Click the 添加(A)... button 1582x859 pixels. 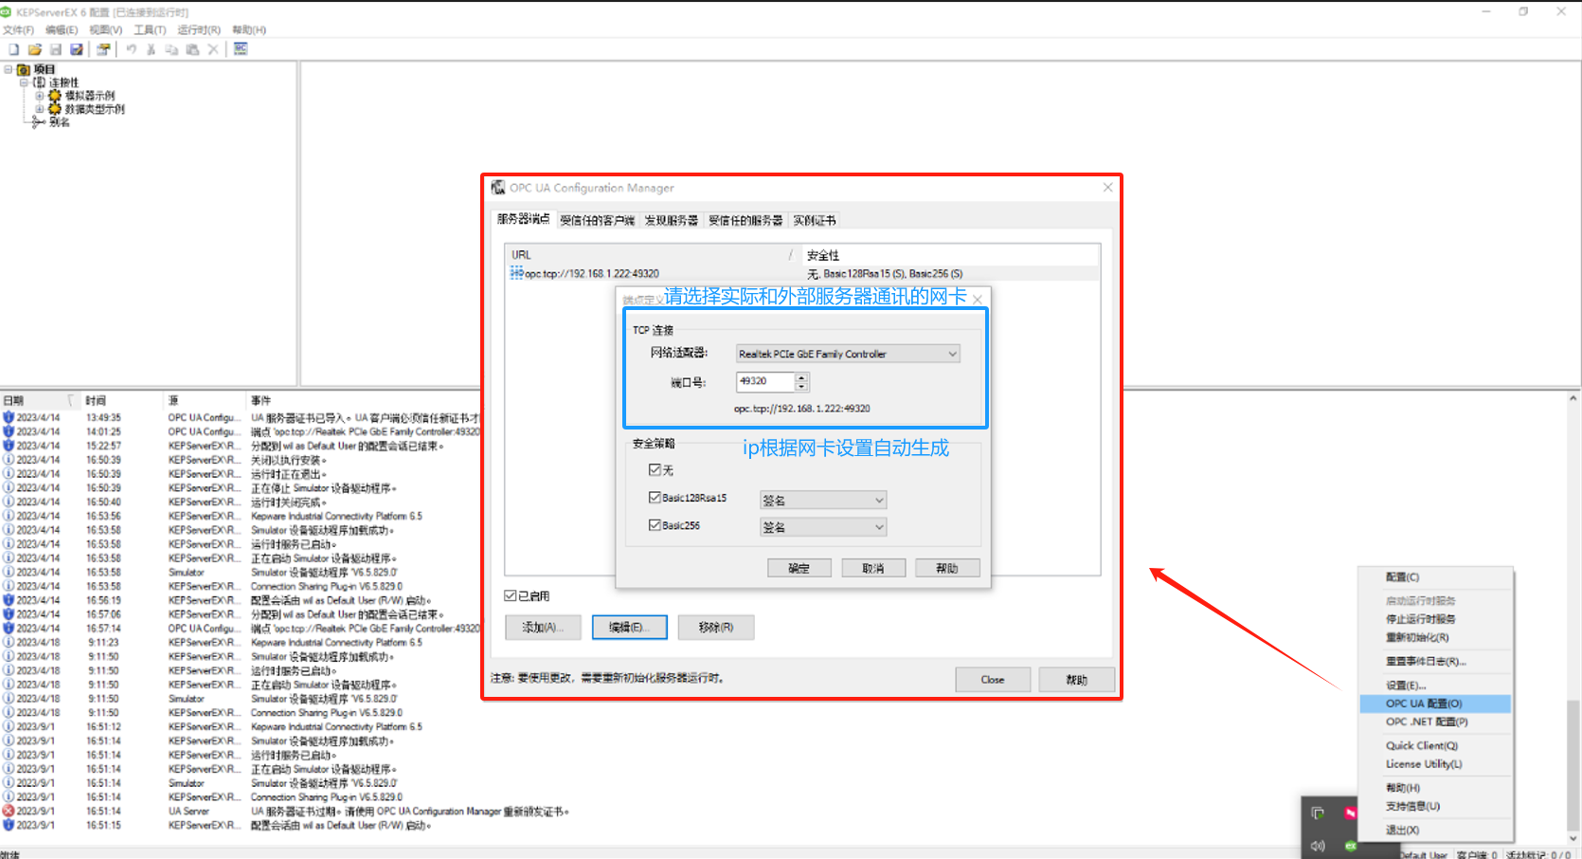coord(543,627)
